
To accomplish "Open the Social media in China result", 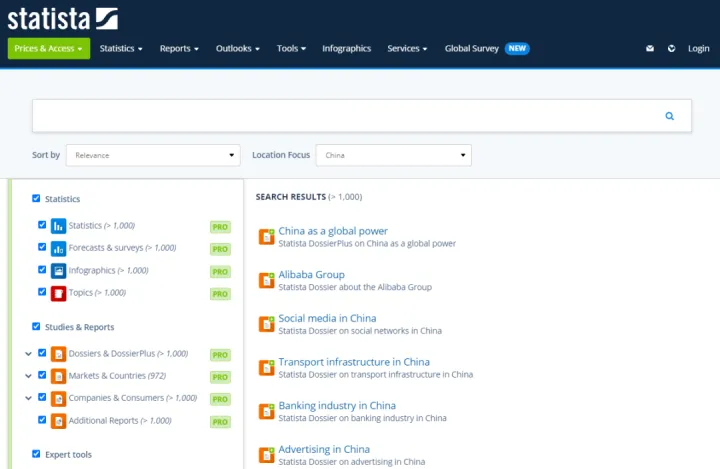I will [x=327, y=318].
